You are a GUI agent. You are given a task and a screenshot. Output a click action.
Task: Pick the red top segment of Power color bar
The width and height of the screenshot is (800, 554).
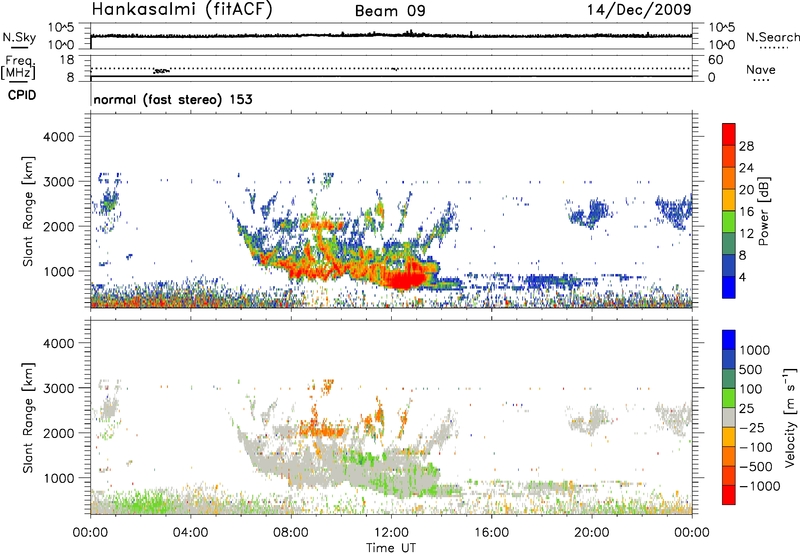point(729,134)
